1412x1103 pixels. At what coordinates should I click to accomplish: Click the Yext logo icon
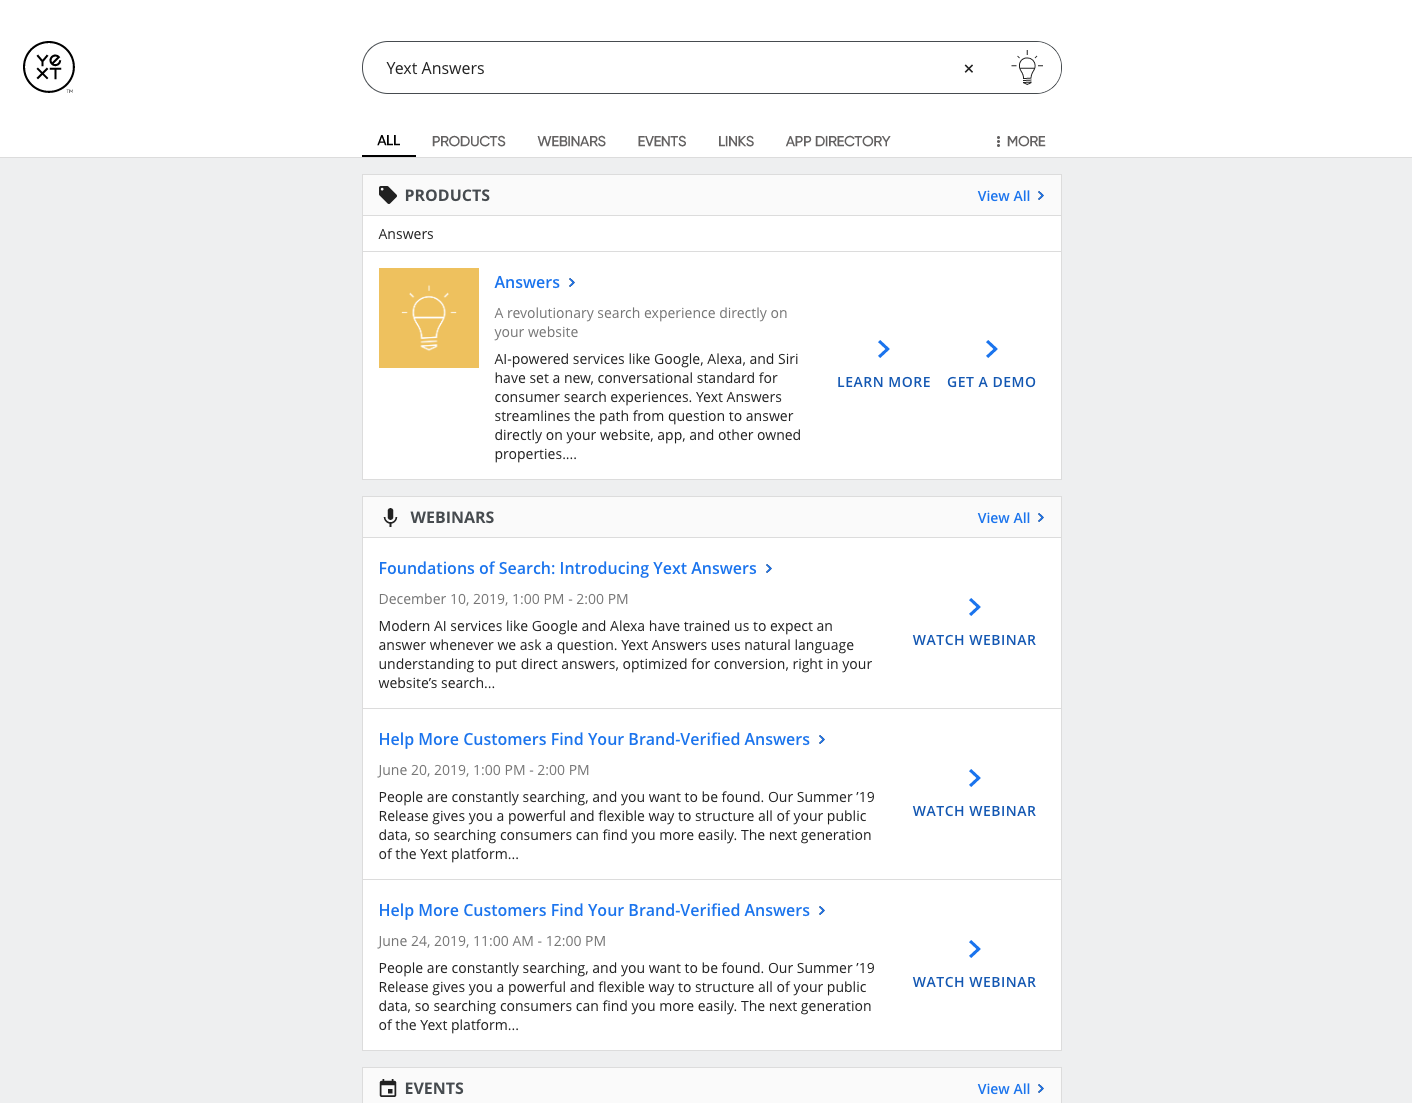49,67
